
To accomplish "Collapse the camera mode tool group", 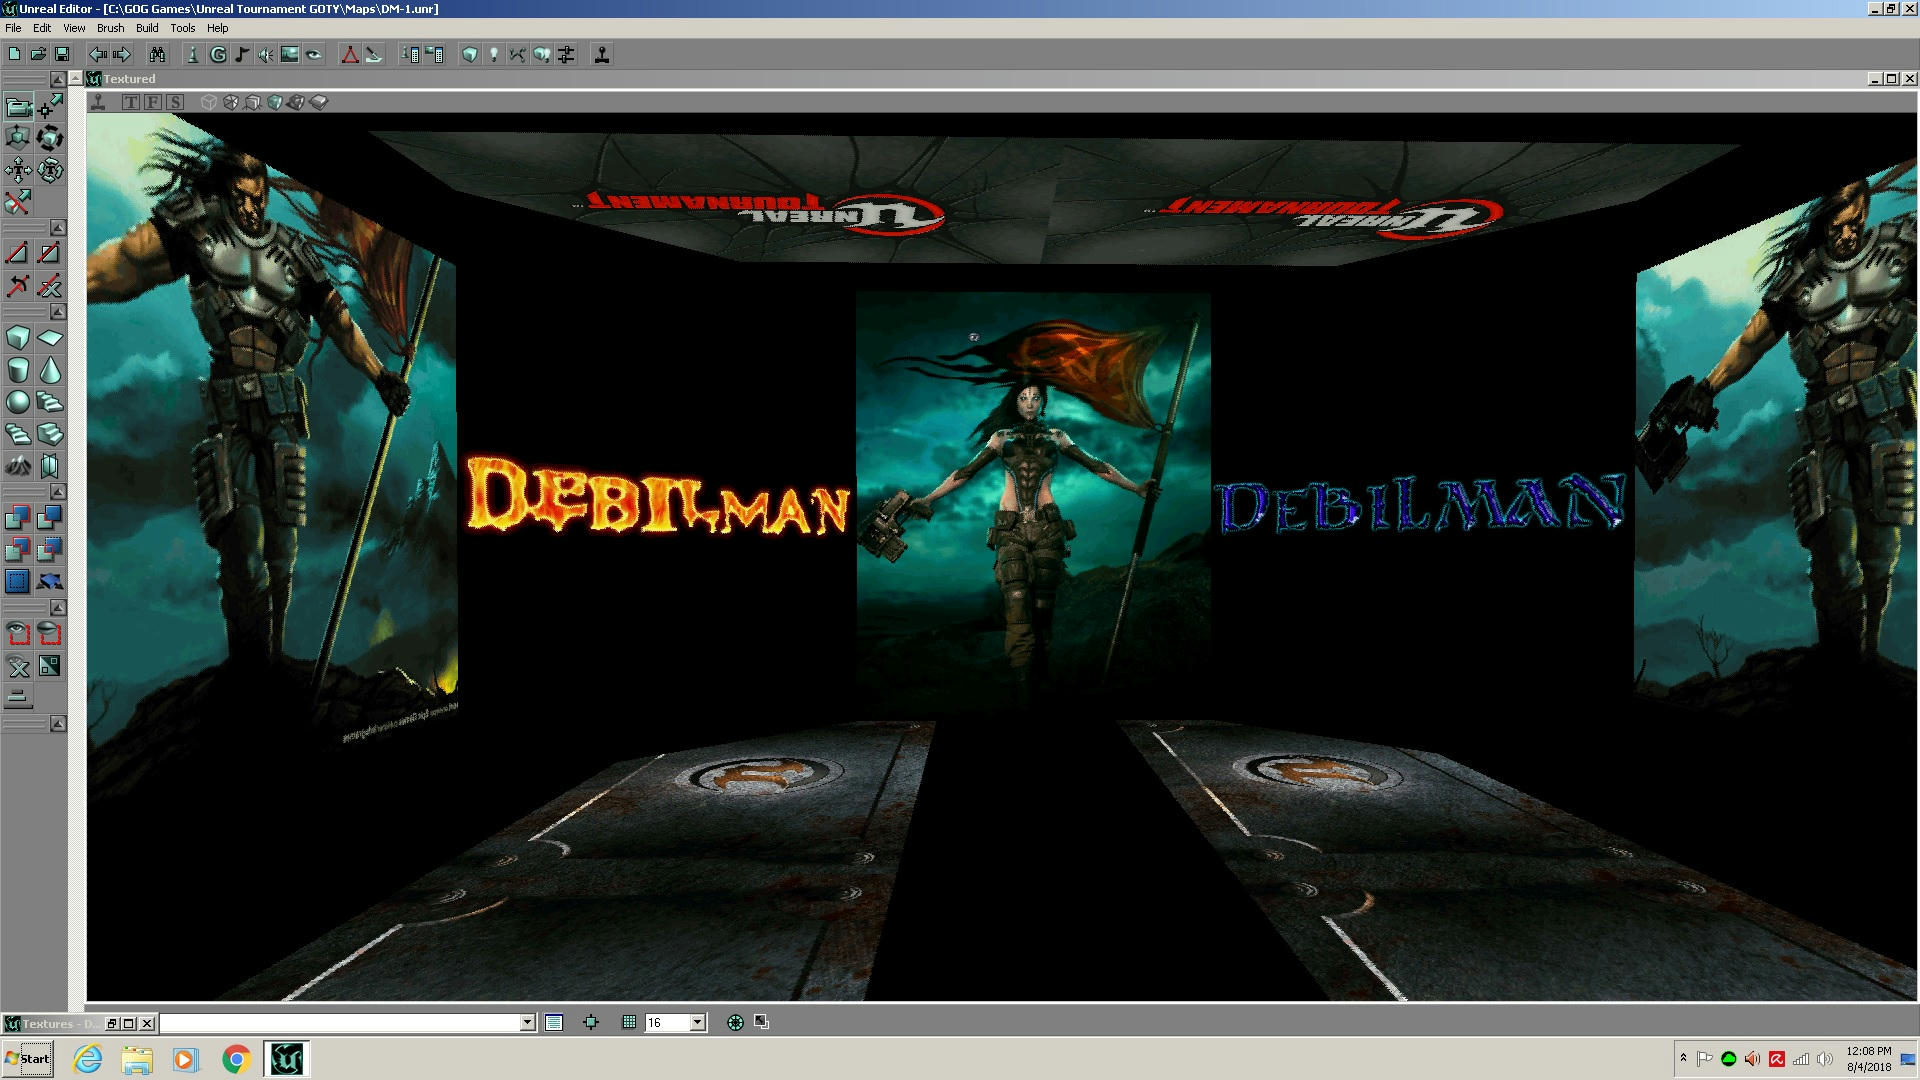I will (58, 79).
